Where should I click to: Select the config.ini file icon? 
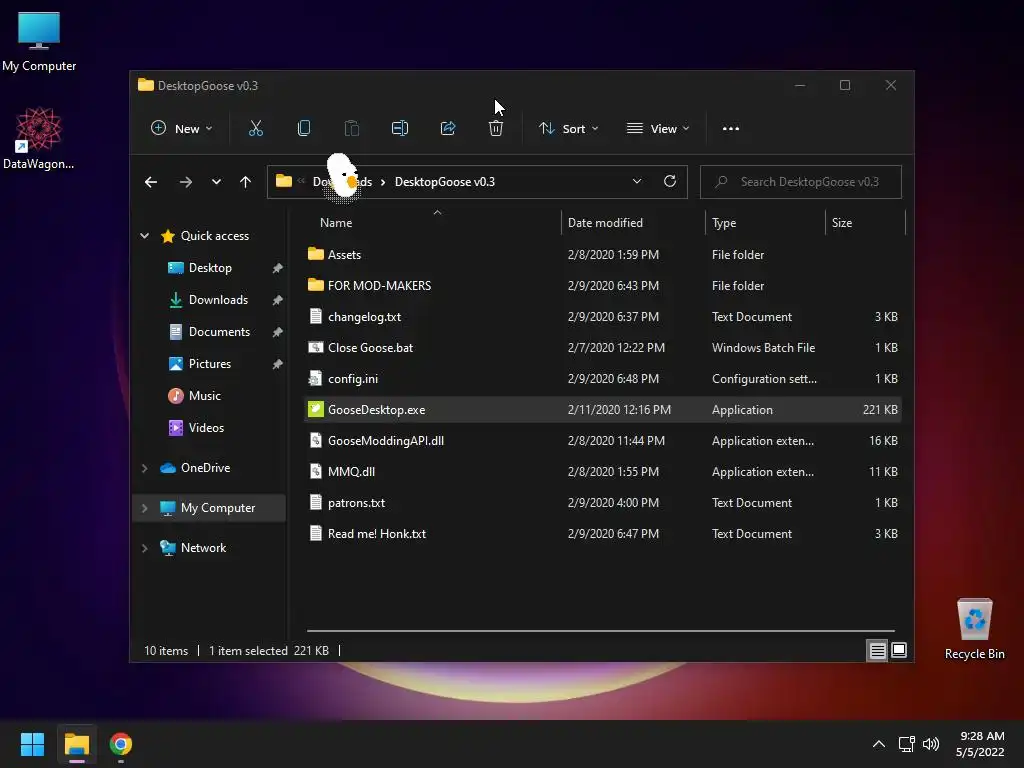[315, 379]
